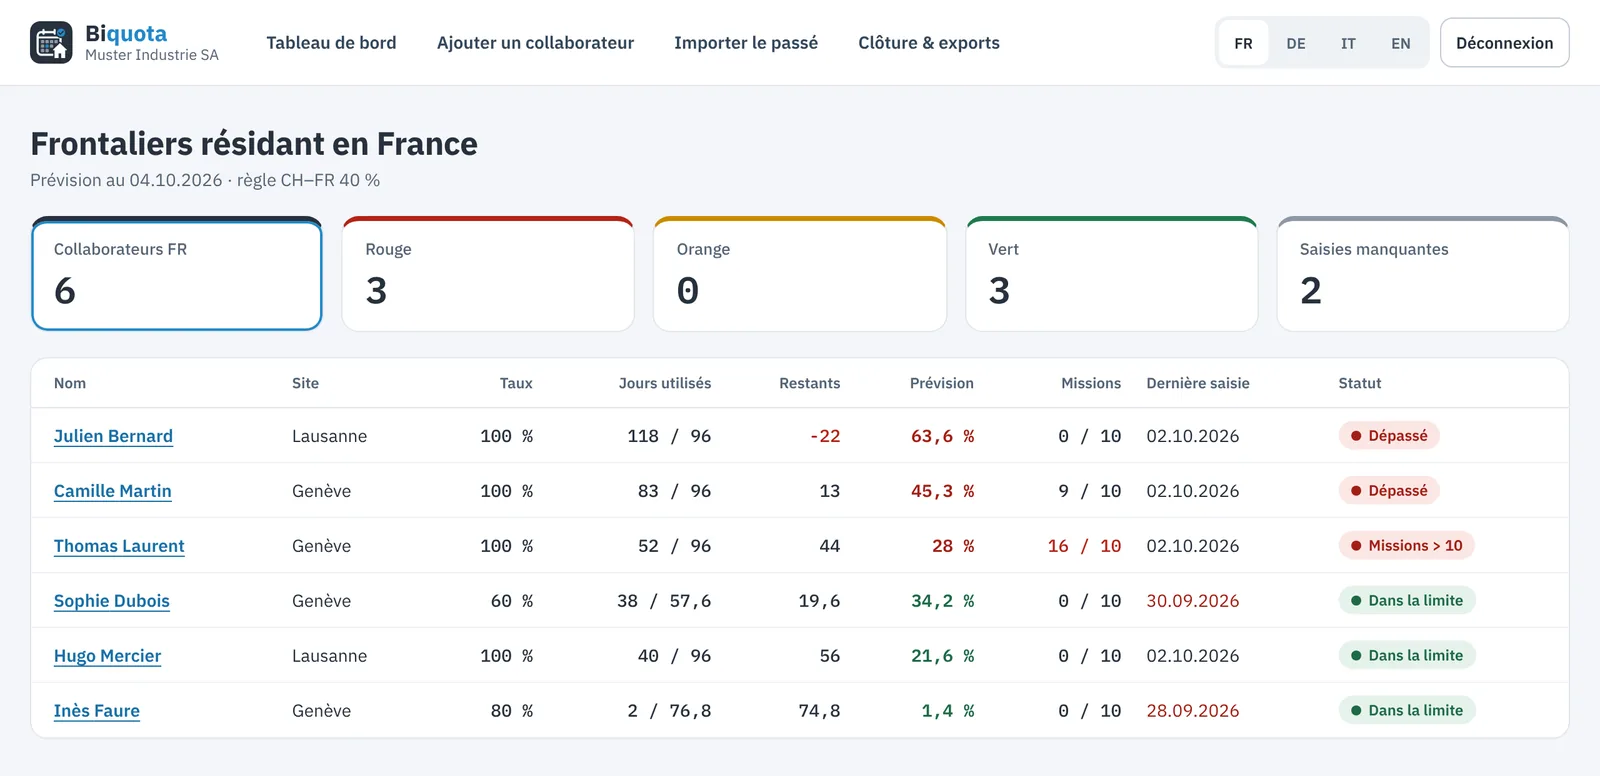Screen dimensions: 1600x776
Task: Open Thomas Laurent's profile link
Action: coord(119,546)
